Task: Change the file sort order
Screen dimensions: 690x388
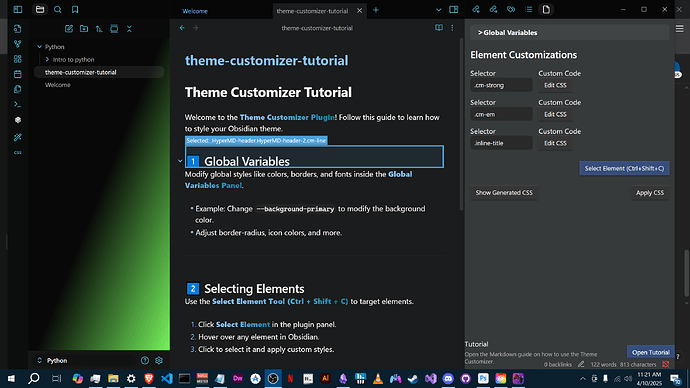Action: pos(99,29)
